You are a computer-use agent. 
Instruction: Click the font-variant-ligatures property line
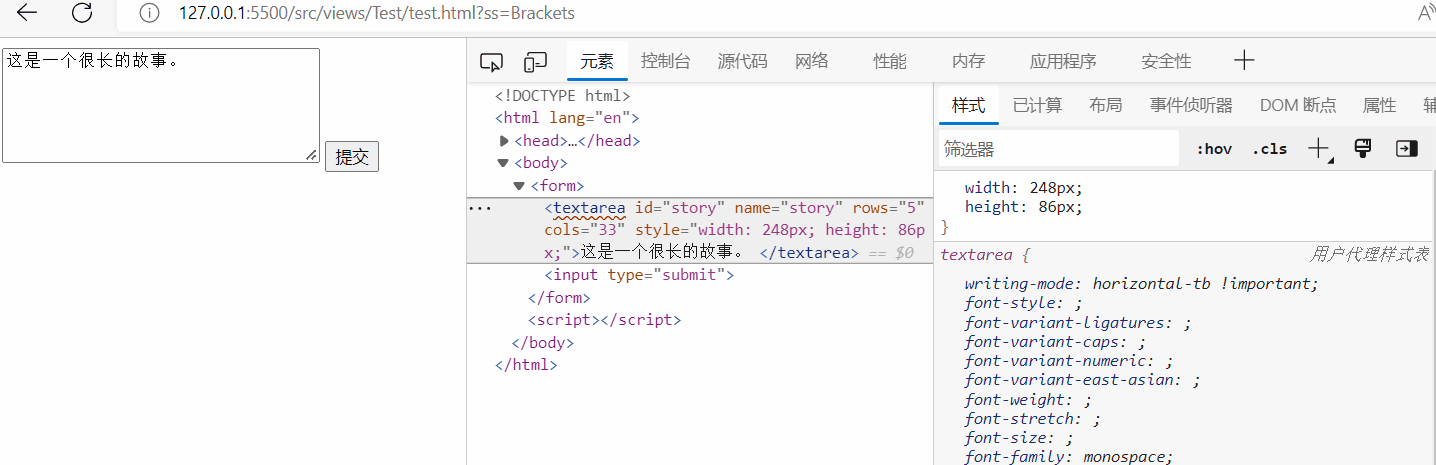[1078, 323]
